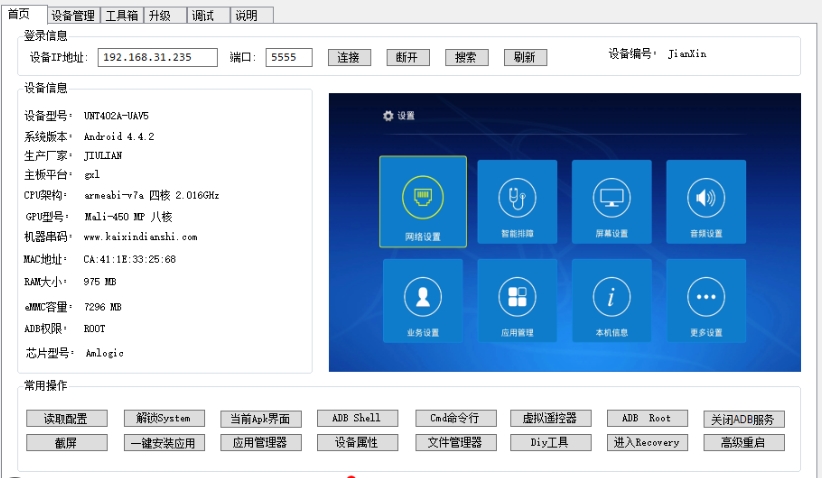Open the 应用管理 grid tile
822x478 pixels.
(517, 301)
